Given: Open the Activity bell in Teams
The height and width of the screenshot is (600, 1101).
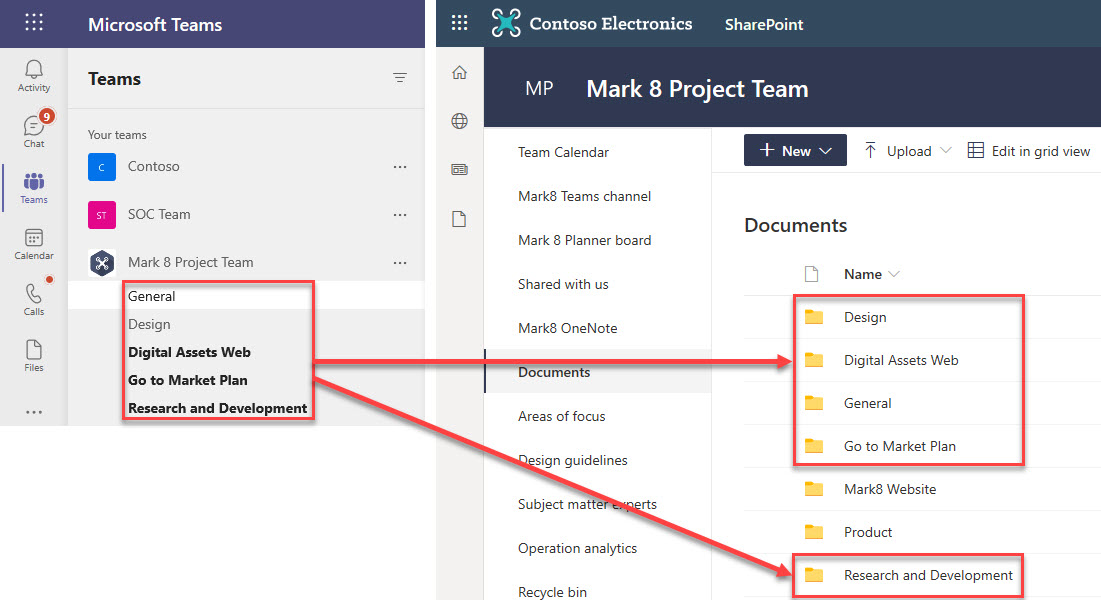Looking at the screenshot, I should [34, 76].
